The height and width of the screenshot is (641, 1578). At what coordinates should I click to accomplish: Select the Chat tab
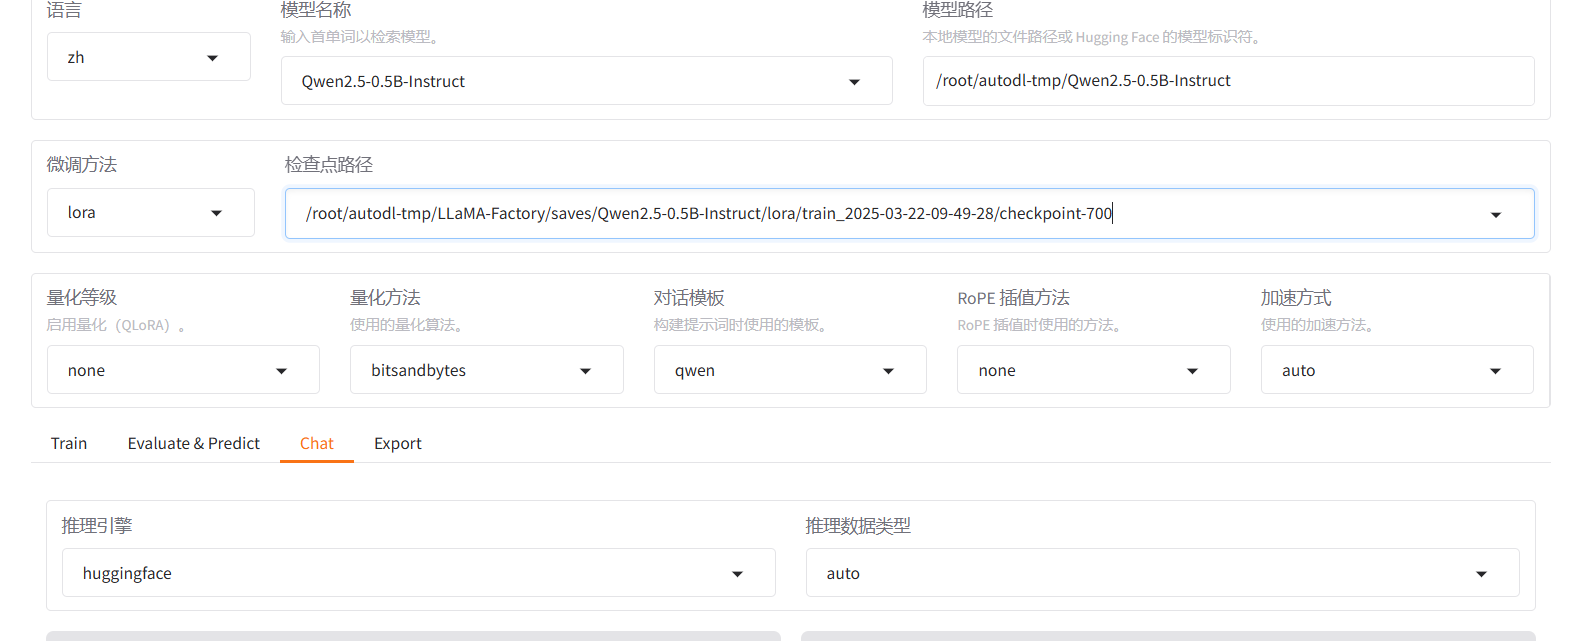(x=316, y=443)
